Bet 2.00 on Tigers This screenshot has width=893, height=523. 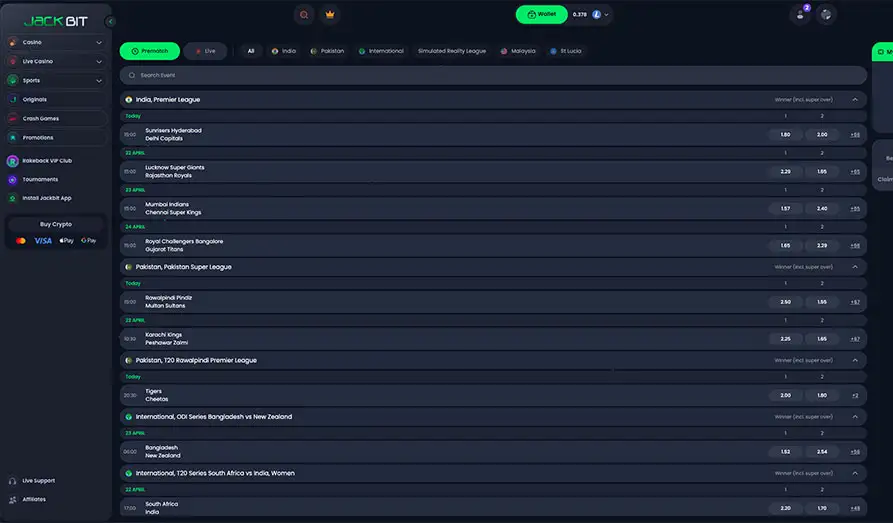pyautogui.click(x=785, y=396)
